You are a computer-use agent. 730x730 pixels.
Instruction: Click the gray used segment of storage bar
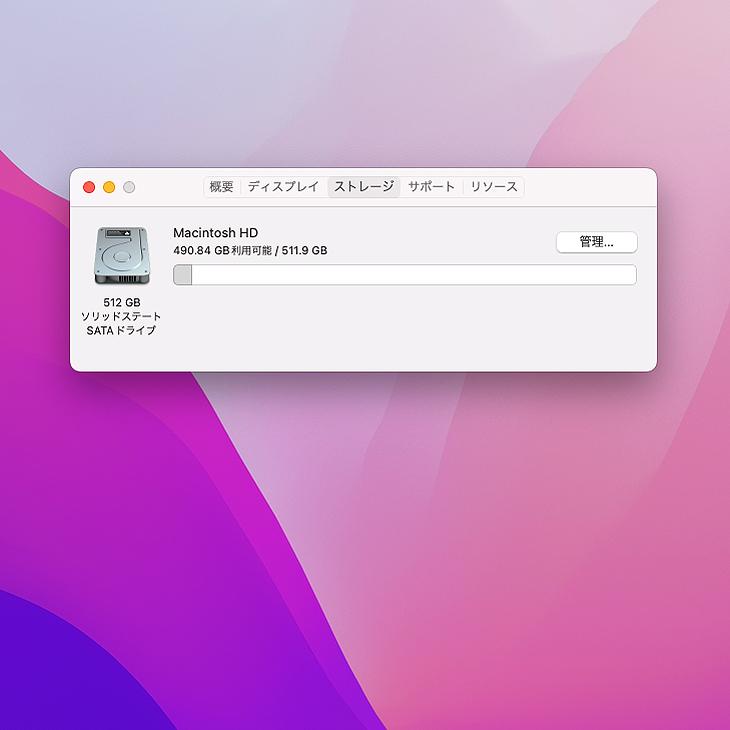click(x=183, y=275)
